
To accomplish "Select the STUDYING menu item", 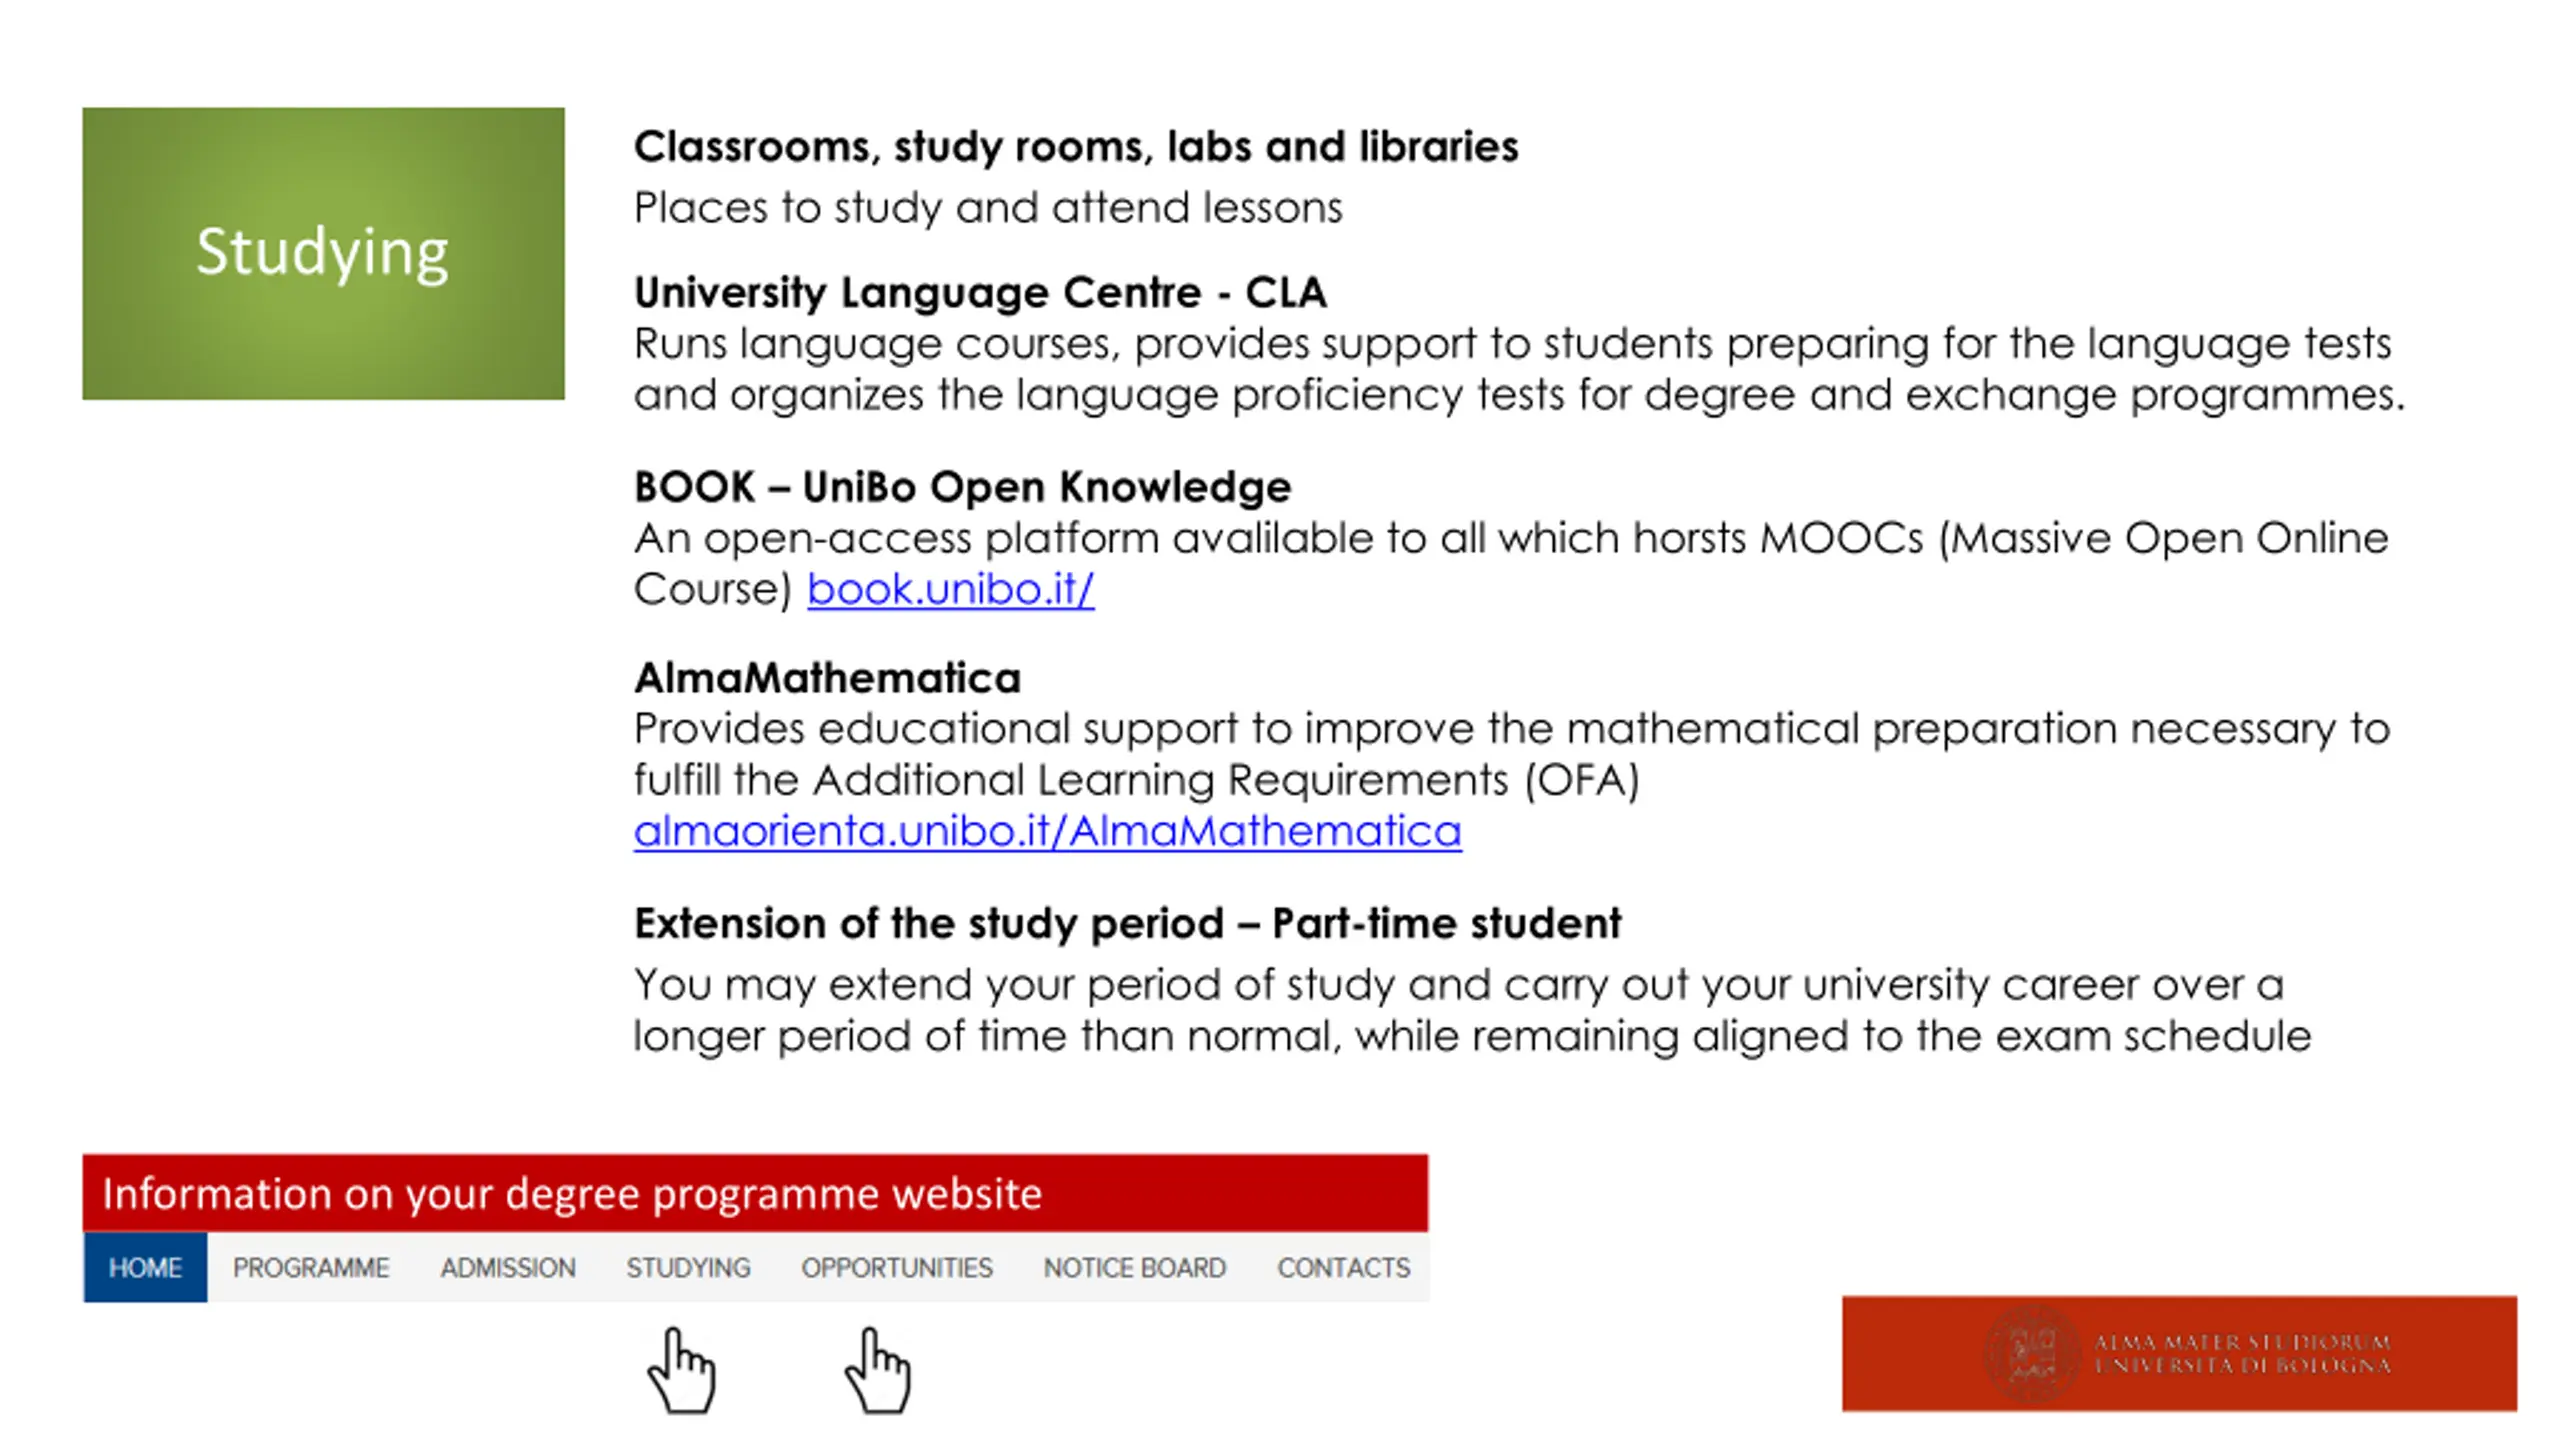I will tap(688, 1267).
